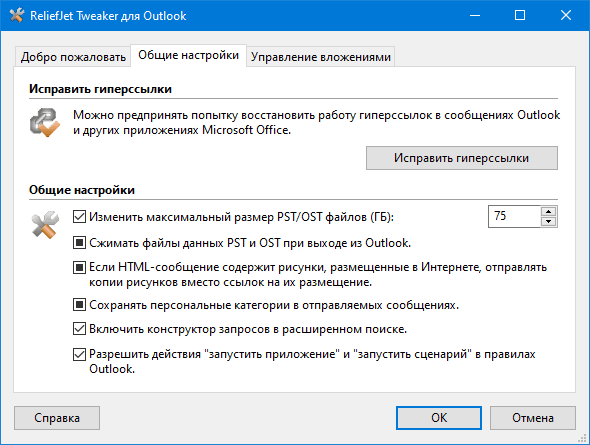Click the ReliefJet Tweaker title bar icon
This screenshot has height=445, width=590.
[x=17, y=15]
